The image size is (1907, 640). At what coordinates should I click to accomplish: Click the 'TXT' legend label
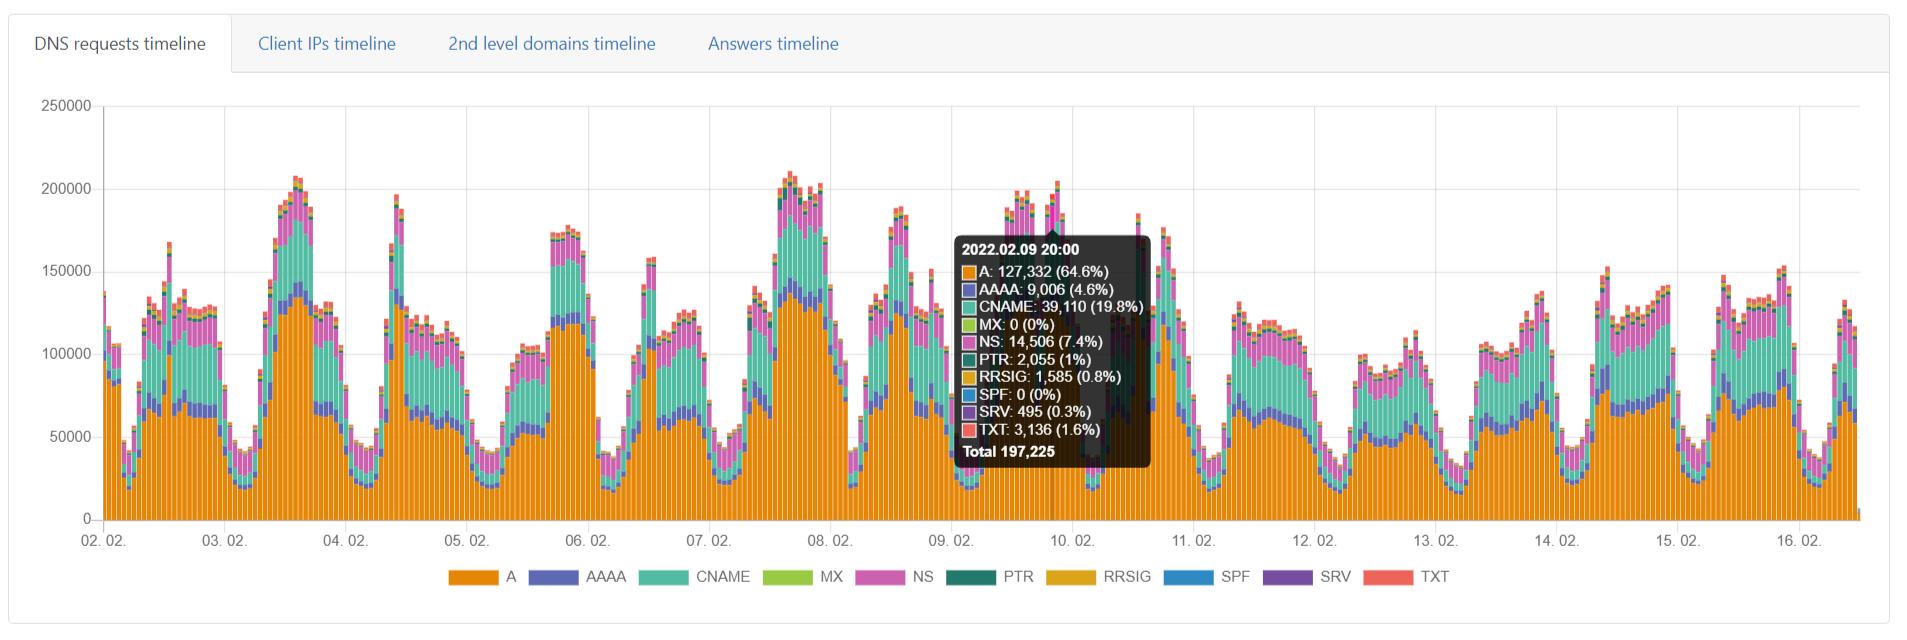[x=1435, y=577]
